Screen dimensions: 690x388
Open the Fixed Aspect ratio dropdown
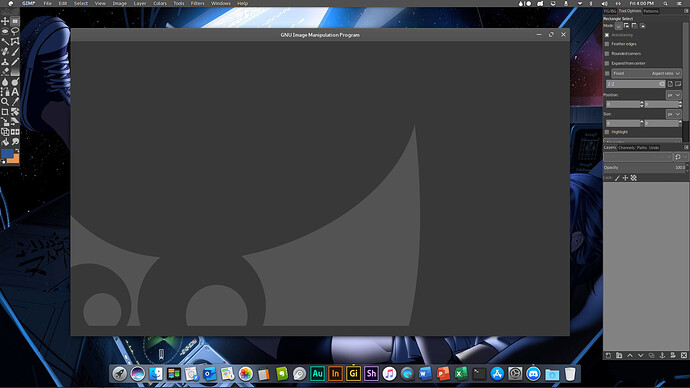646,73
